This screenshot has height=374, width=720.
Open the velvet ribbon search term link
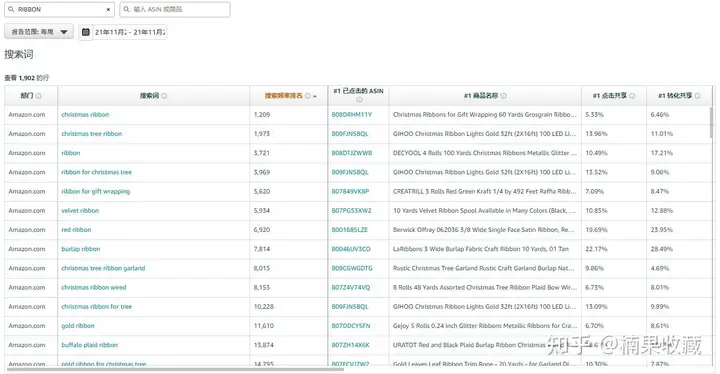click(x=80, y=210)
